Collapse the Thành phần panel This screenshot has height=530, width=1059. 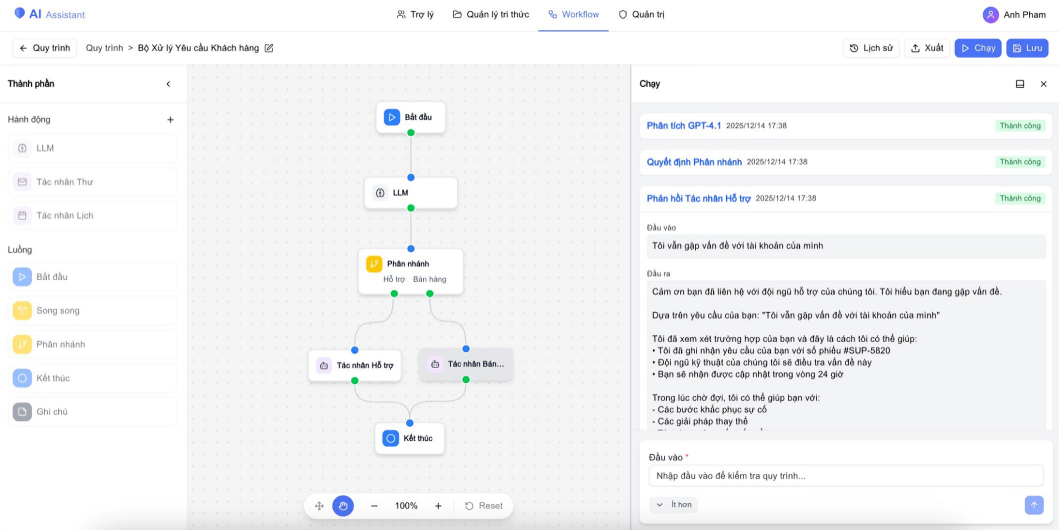click(x=168, y=84)
